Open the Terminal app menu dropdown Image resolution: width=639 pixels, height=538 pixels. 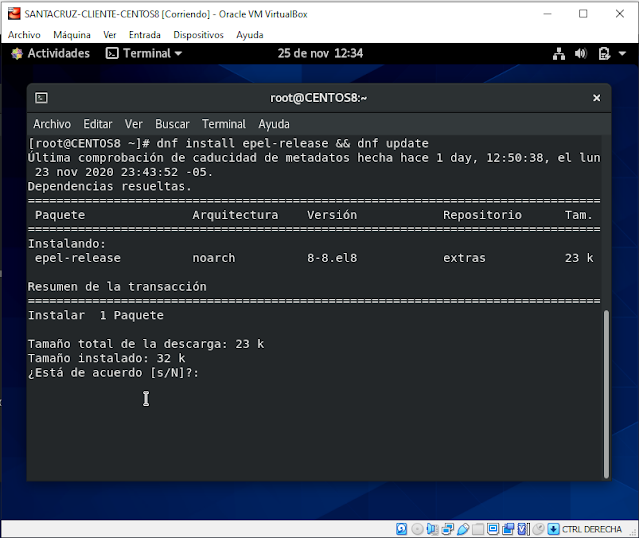[144, 53]
